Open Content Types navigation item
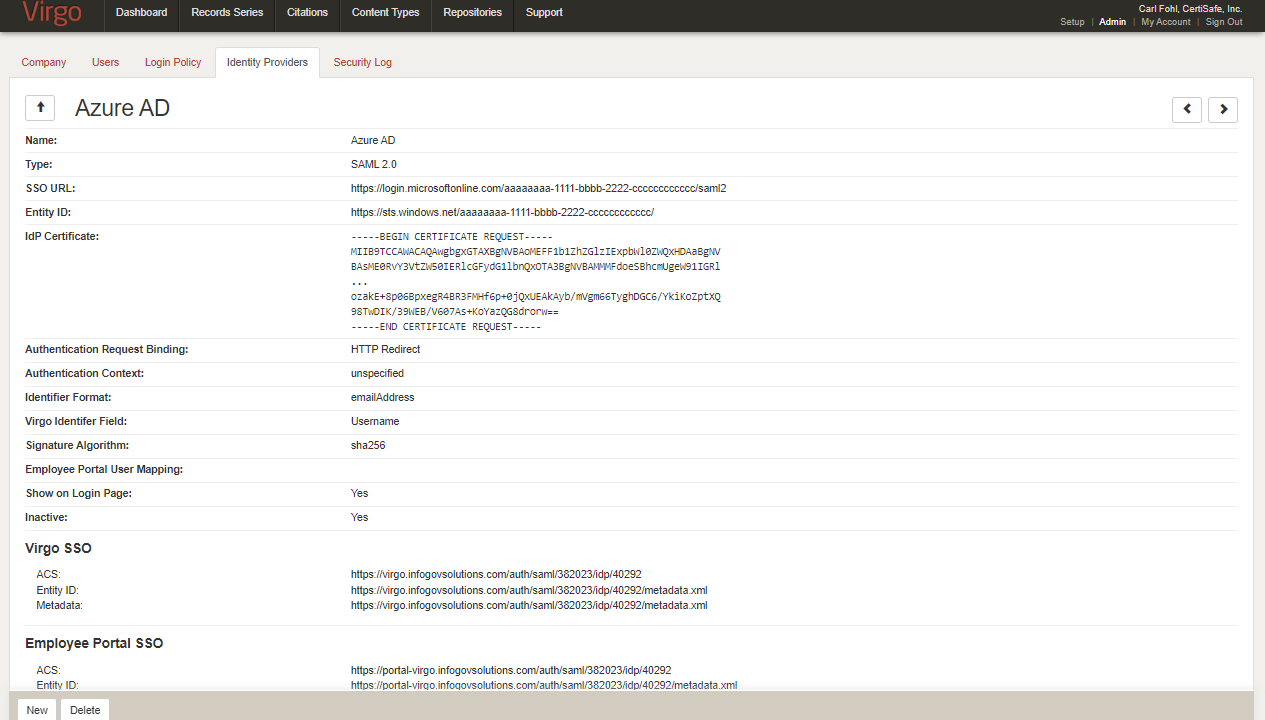Screen dimensions: 1265x720 point(385,13)
